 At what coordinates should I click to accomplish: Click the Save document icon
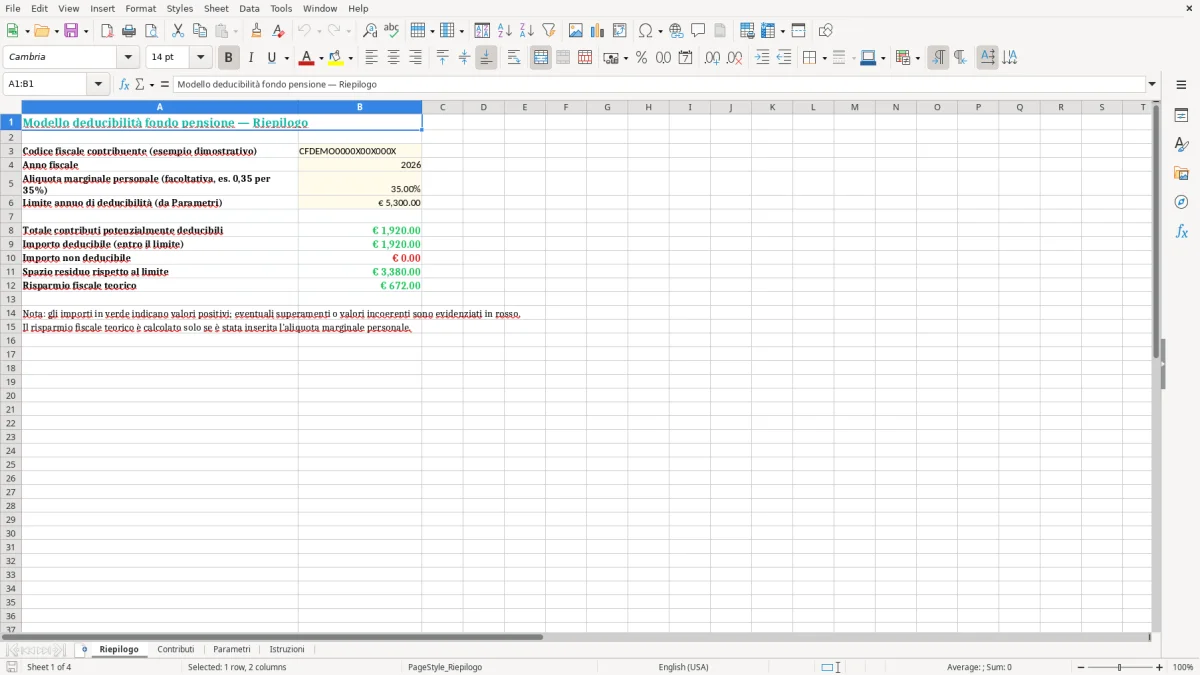click(x=71, y=31)
